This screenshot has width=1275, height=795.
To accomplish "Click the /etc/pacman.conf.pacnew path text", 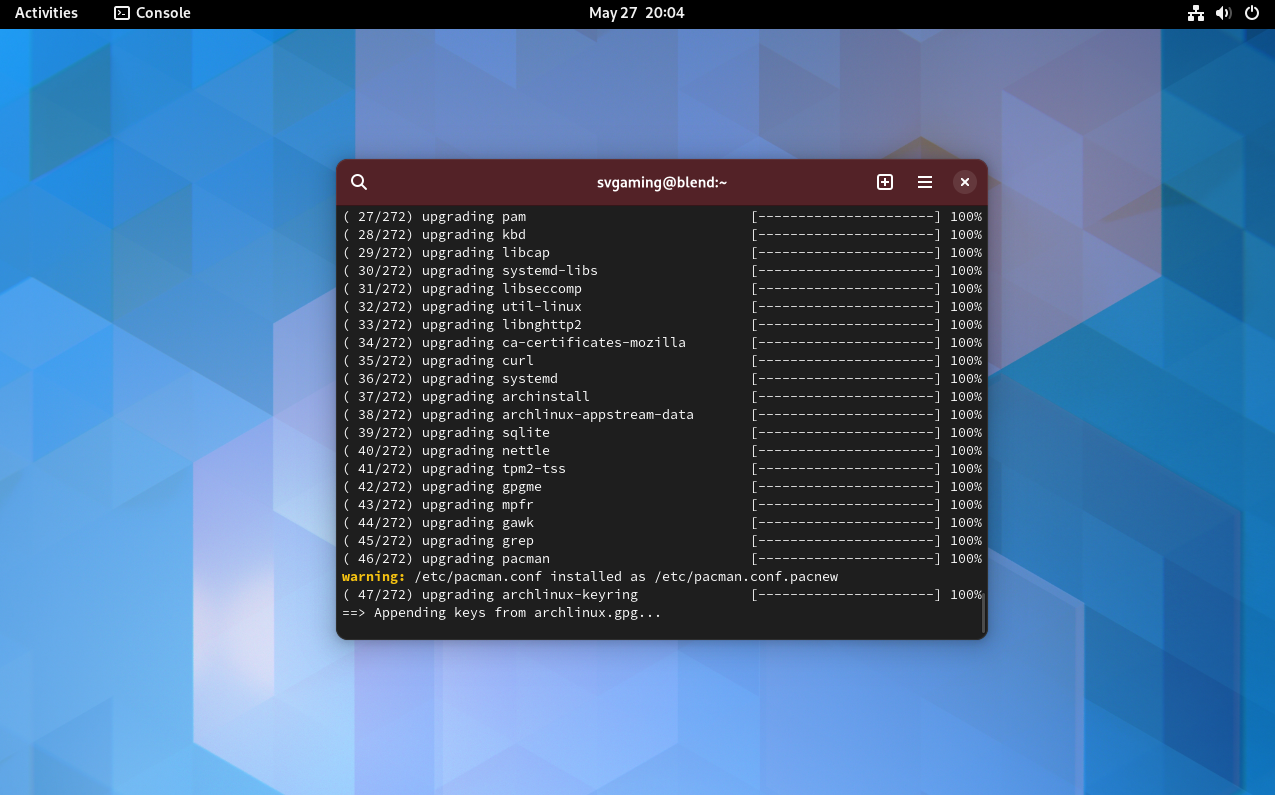I will coord(746,577).
